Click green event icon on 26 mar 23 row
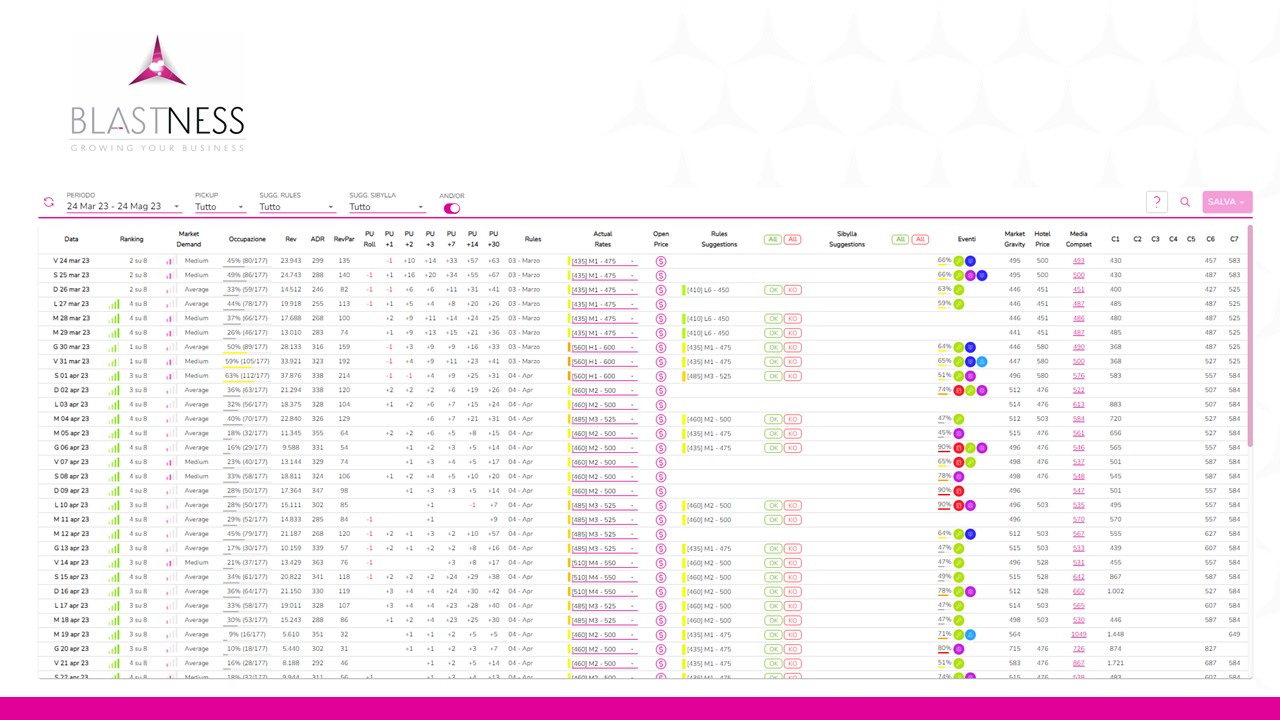The width and height of the screenshot is (1280, 720). point(958,290)
